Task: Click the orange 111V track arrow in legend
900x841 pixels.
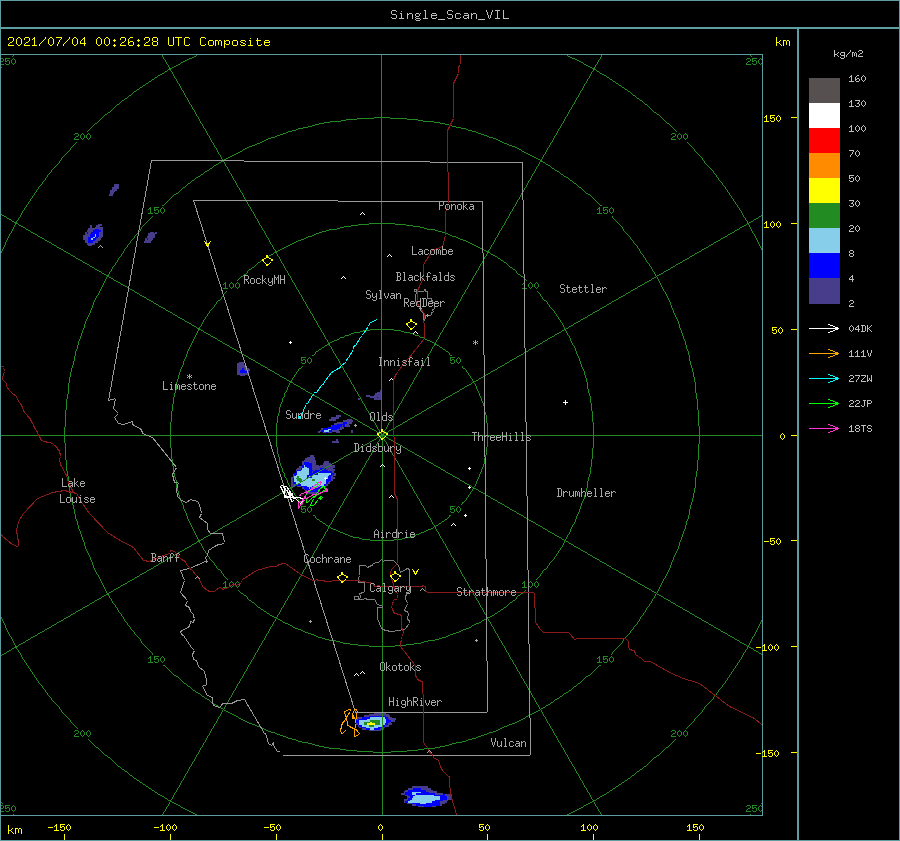Action: 824,354
